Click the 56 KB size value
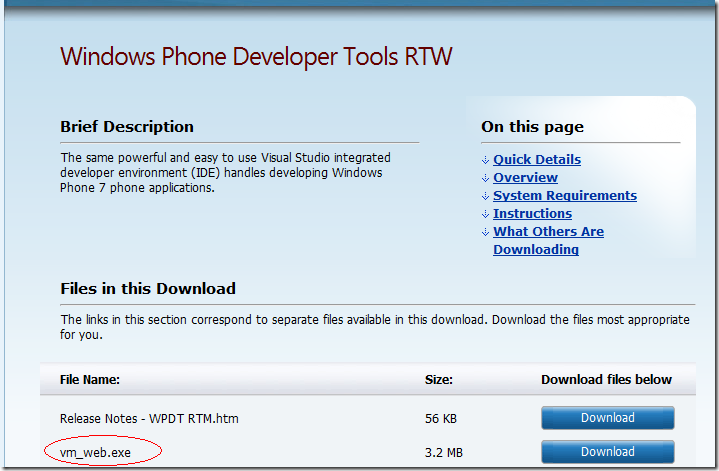This screenshot has height=471, width=719. 441,419
